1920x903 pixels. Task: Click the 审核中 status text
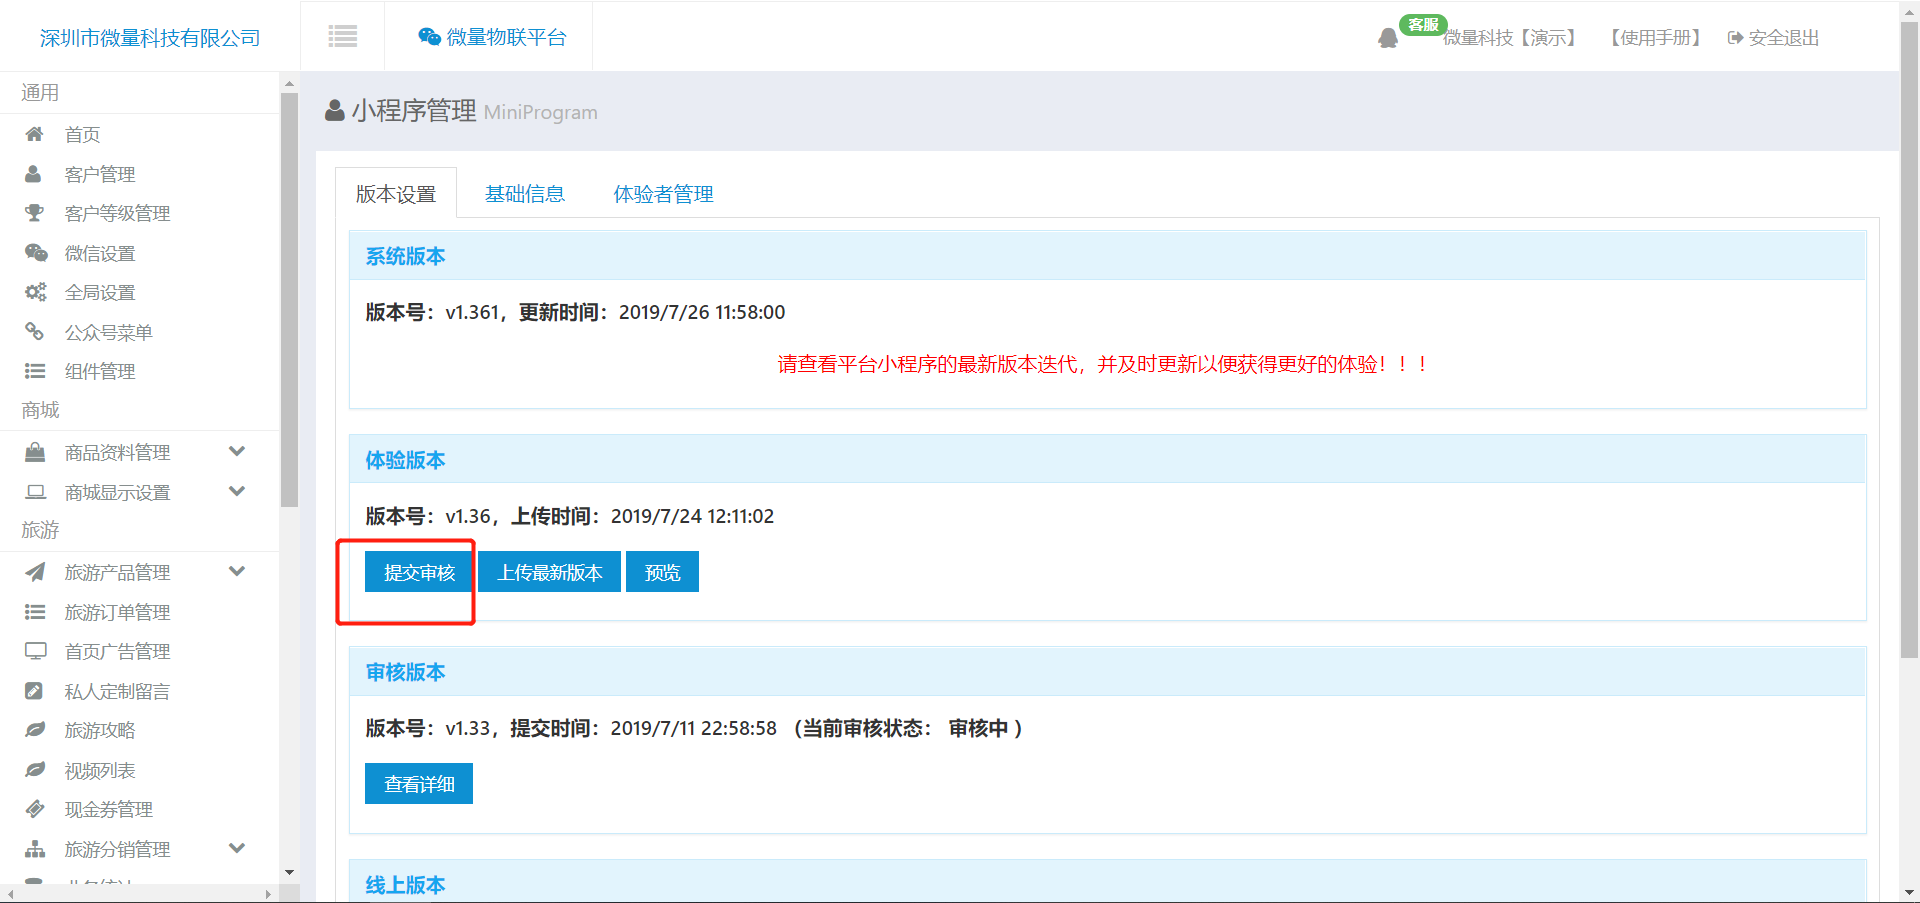coord(978,728)
